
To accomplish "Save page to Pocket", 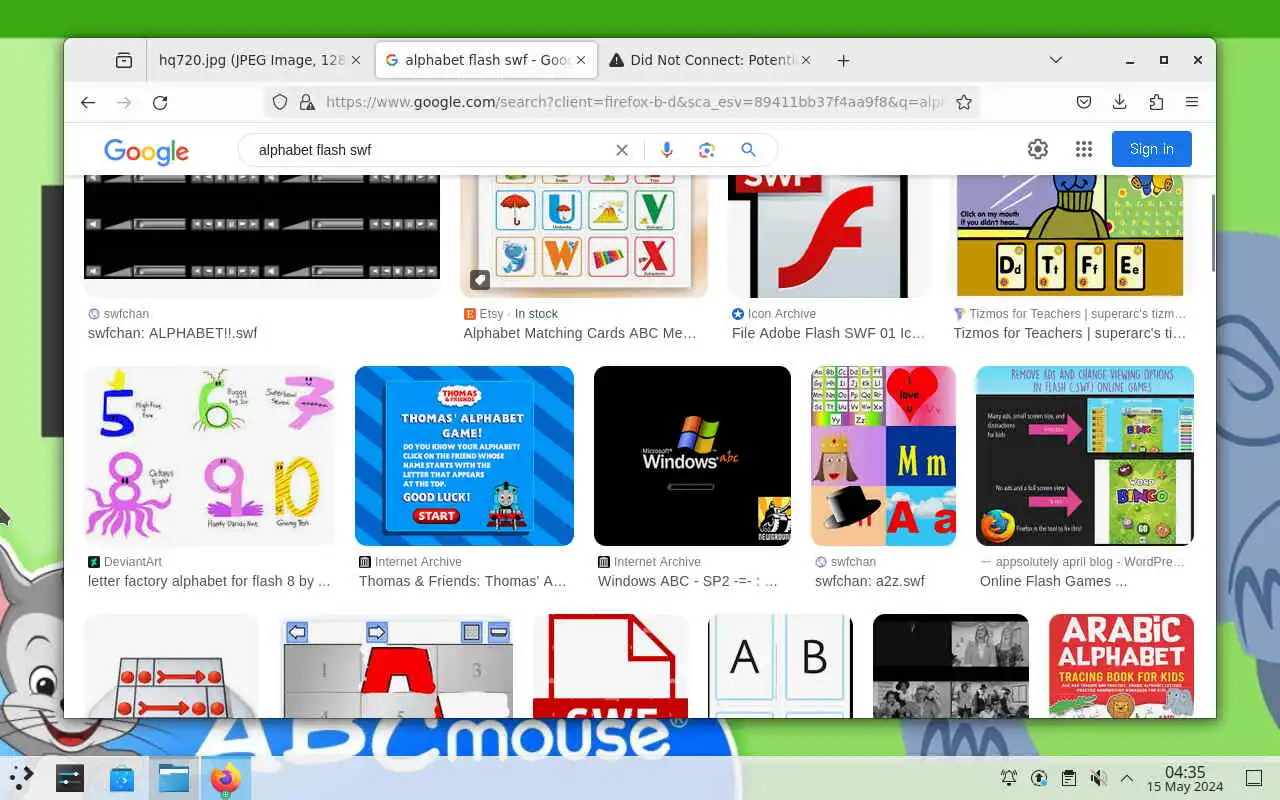I will pos(1084,102).
